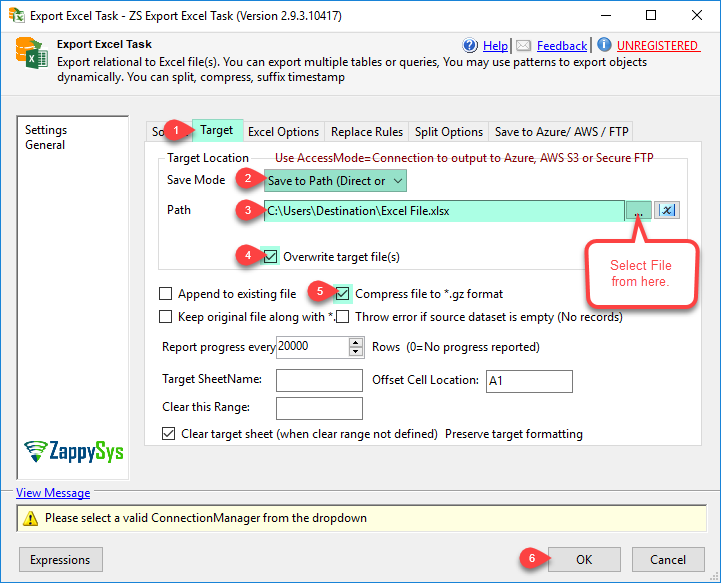This screenshot has height=583, width=721.
Task: Open the View Message link
Action: click(53, 493)
